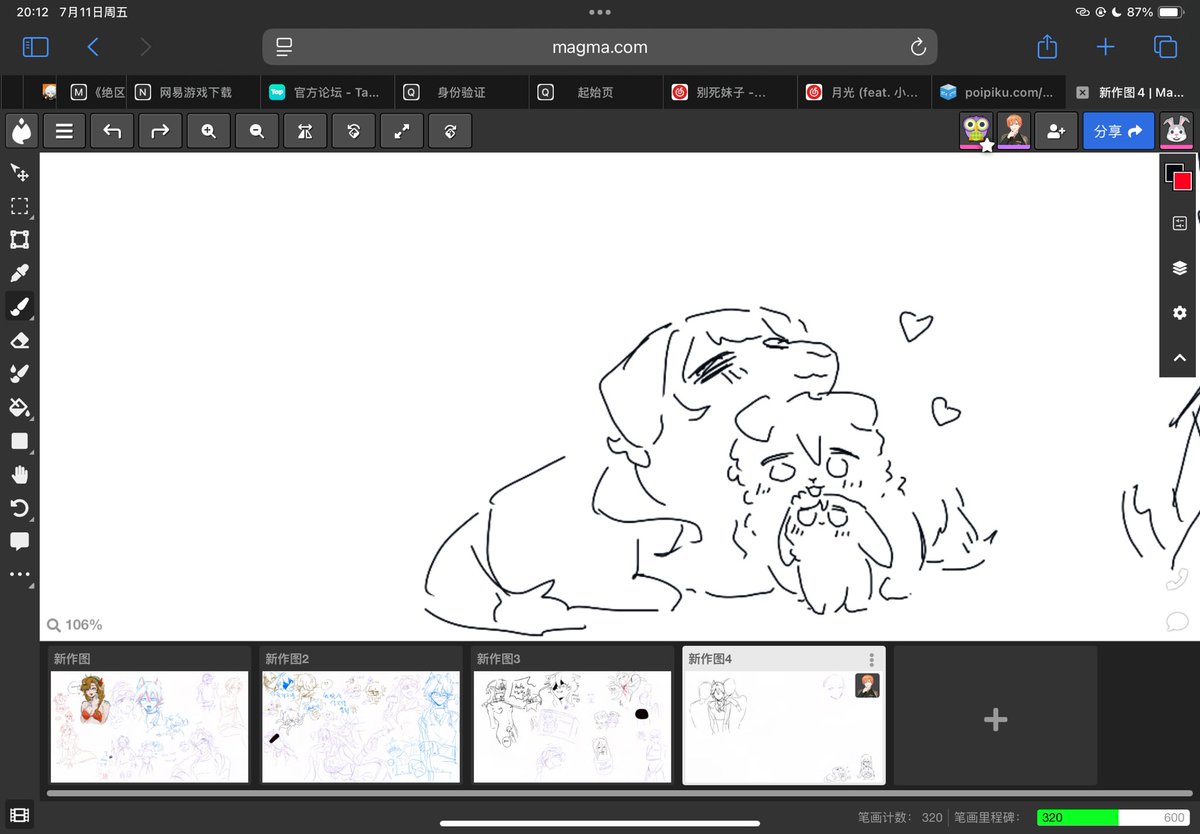Go back in Safari
The width and height of the screenshot is (1200, 834).
(x=93, y=47)
